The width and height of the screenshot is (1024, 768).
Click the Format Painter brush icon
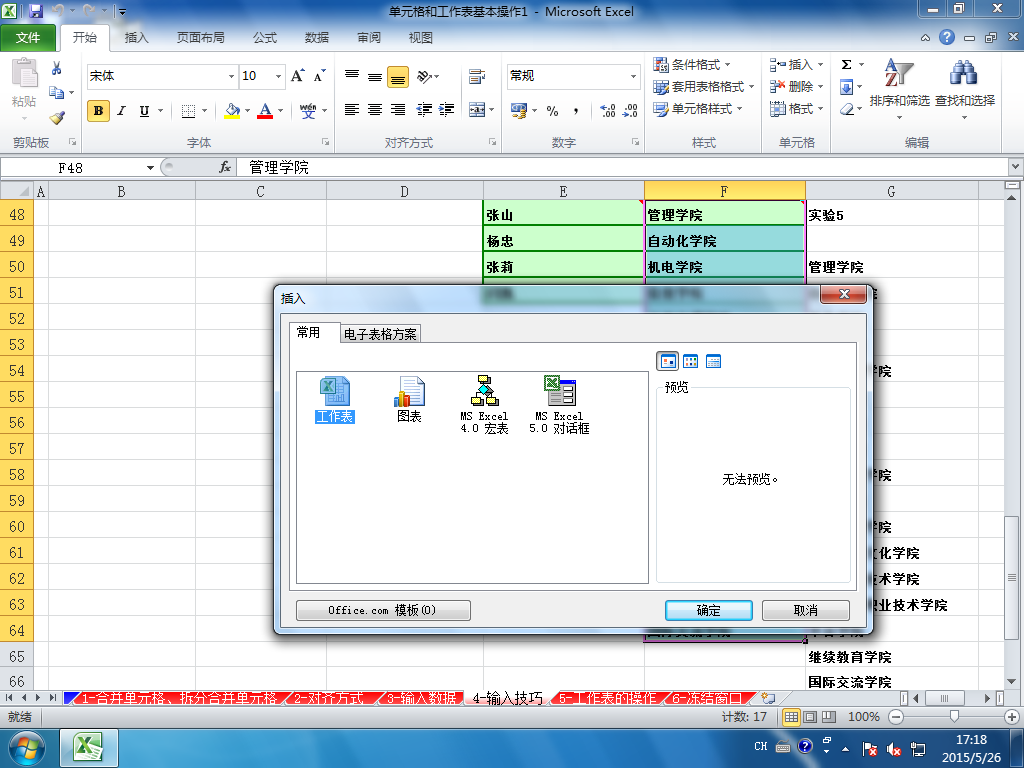(x=57, y=118)
